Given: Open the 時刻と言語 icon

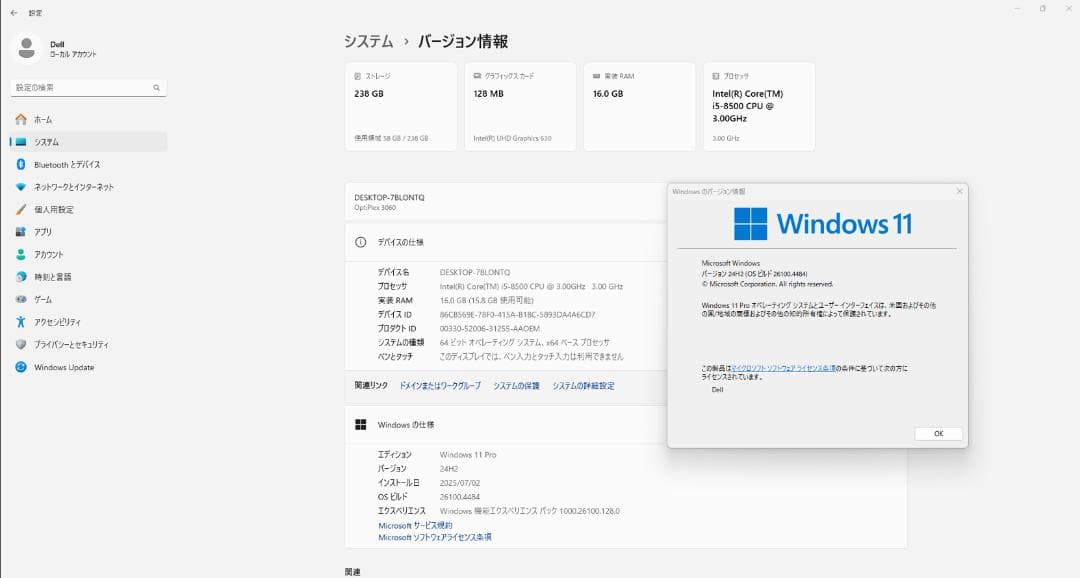Looking at the screenshot, I should [21, 277].
